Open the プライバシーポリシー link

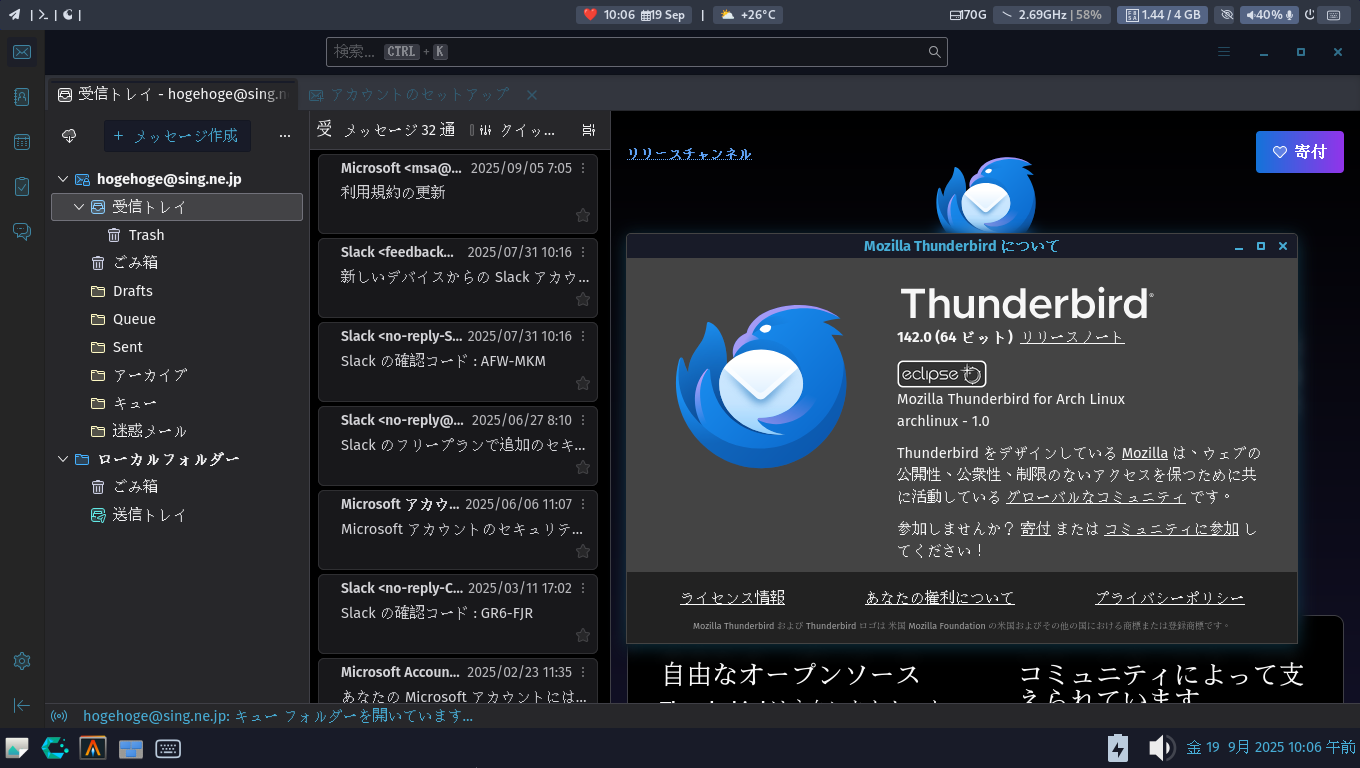[x=1170, y=598]
